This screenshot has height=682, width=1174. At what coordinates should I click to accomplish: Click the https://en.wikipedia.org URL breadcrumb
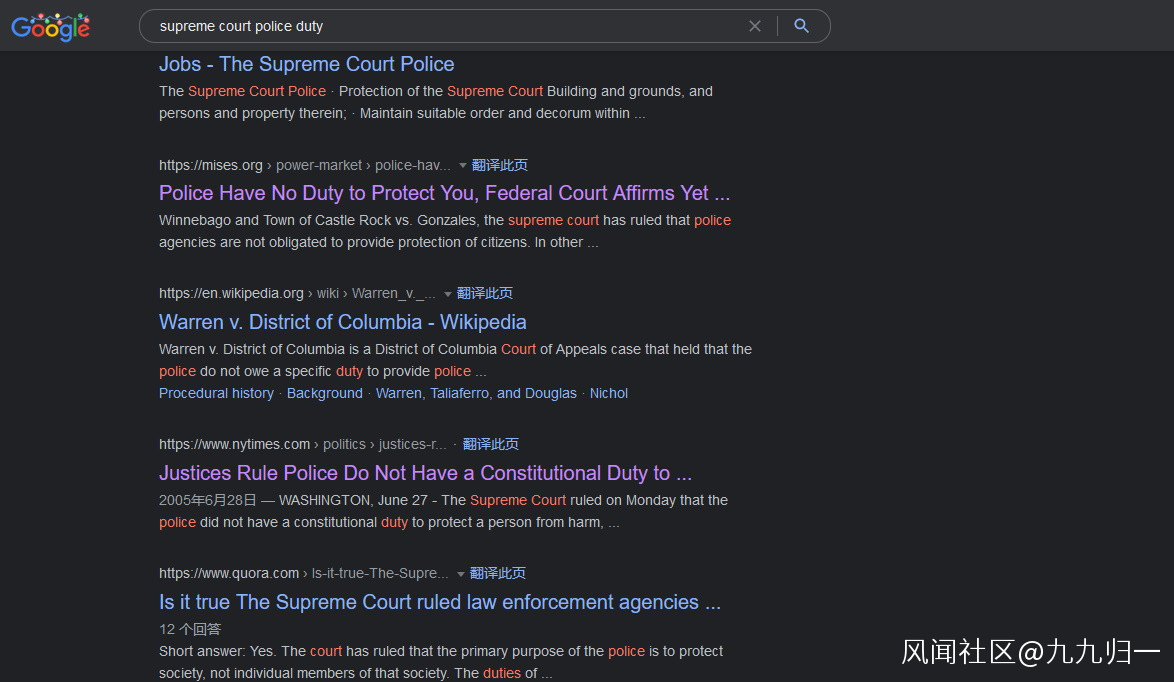click(x=297, y=293)
